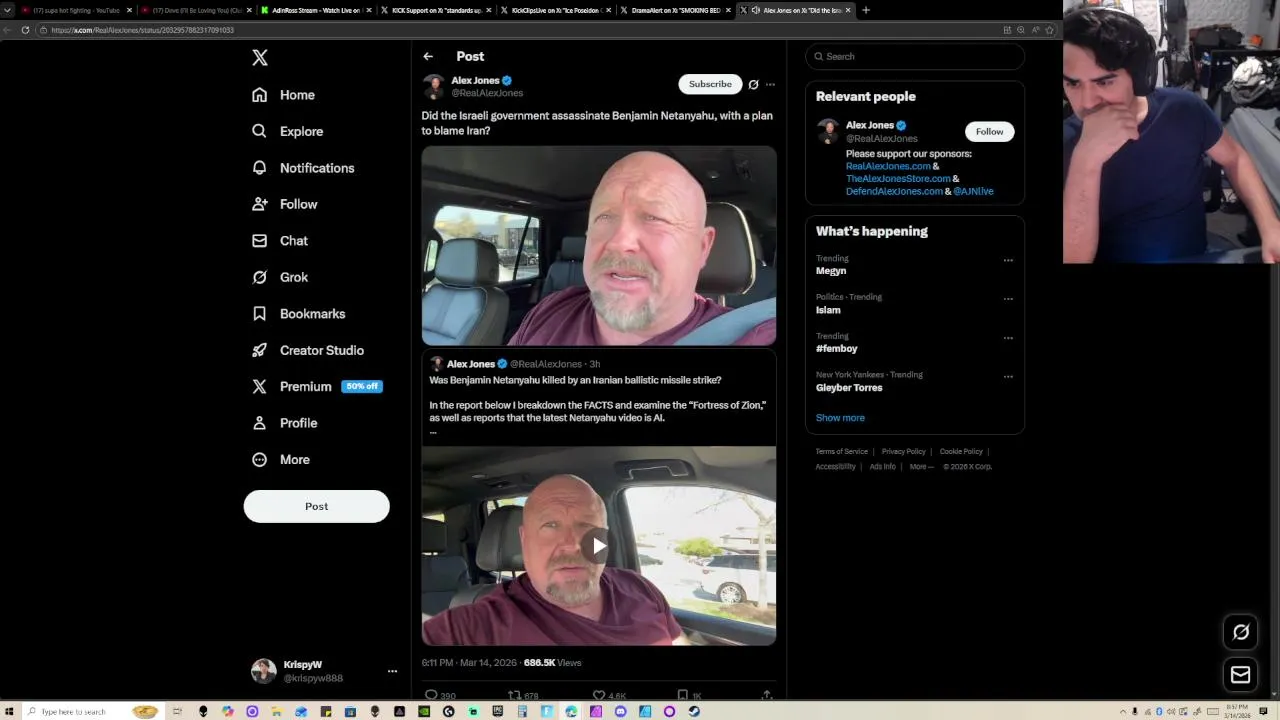The width and height of the screenshot is (1280, 720).
Task: Open the Follow sidebar item
Action: [x=285, y=204]
